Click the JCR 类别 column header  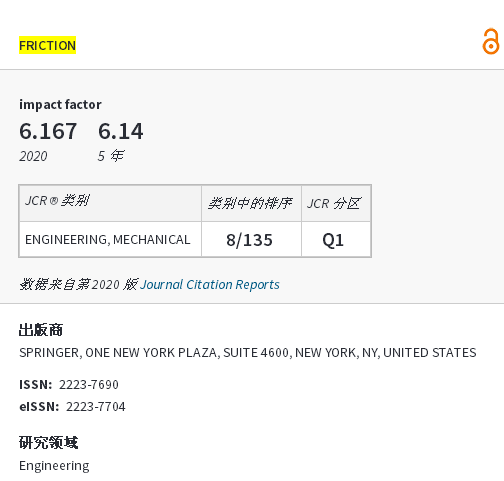coord(110,203)
